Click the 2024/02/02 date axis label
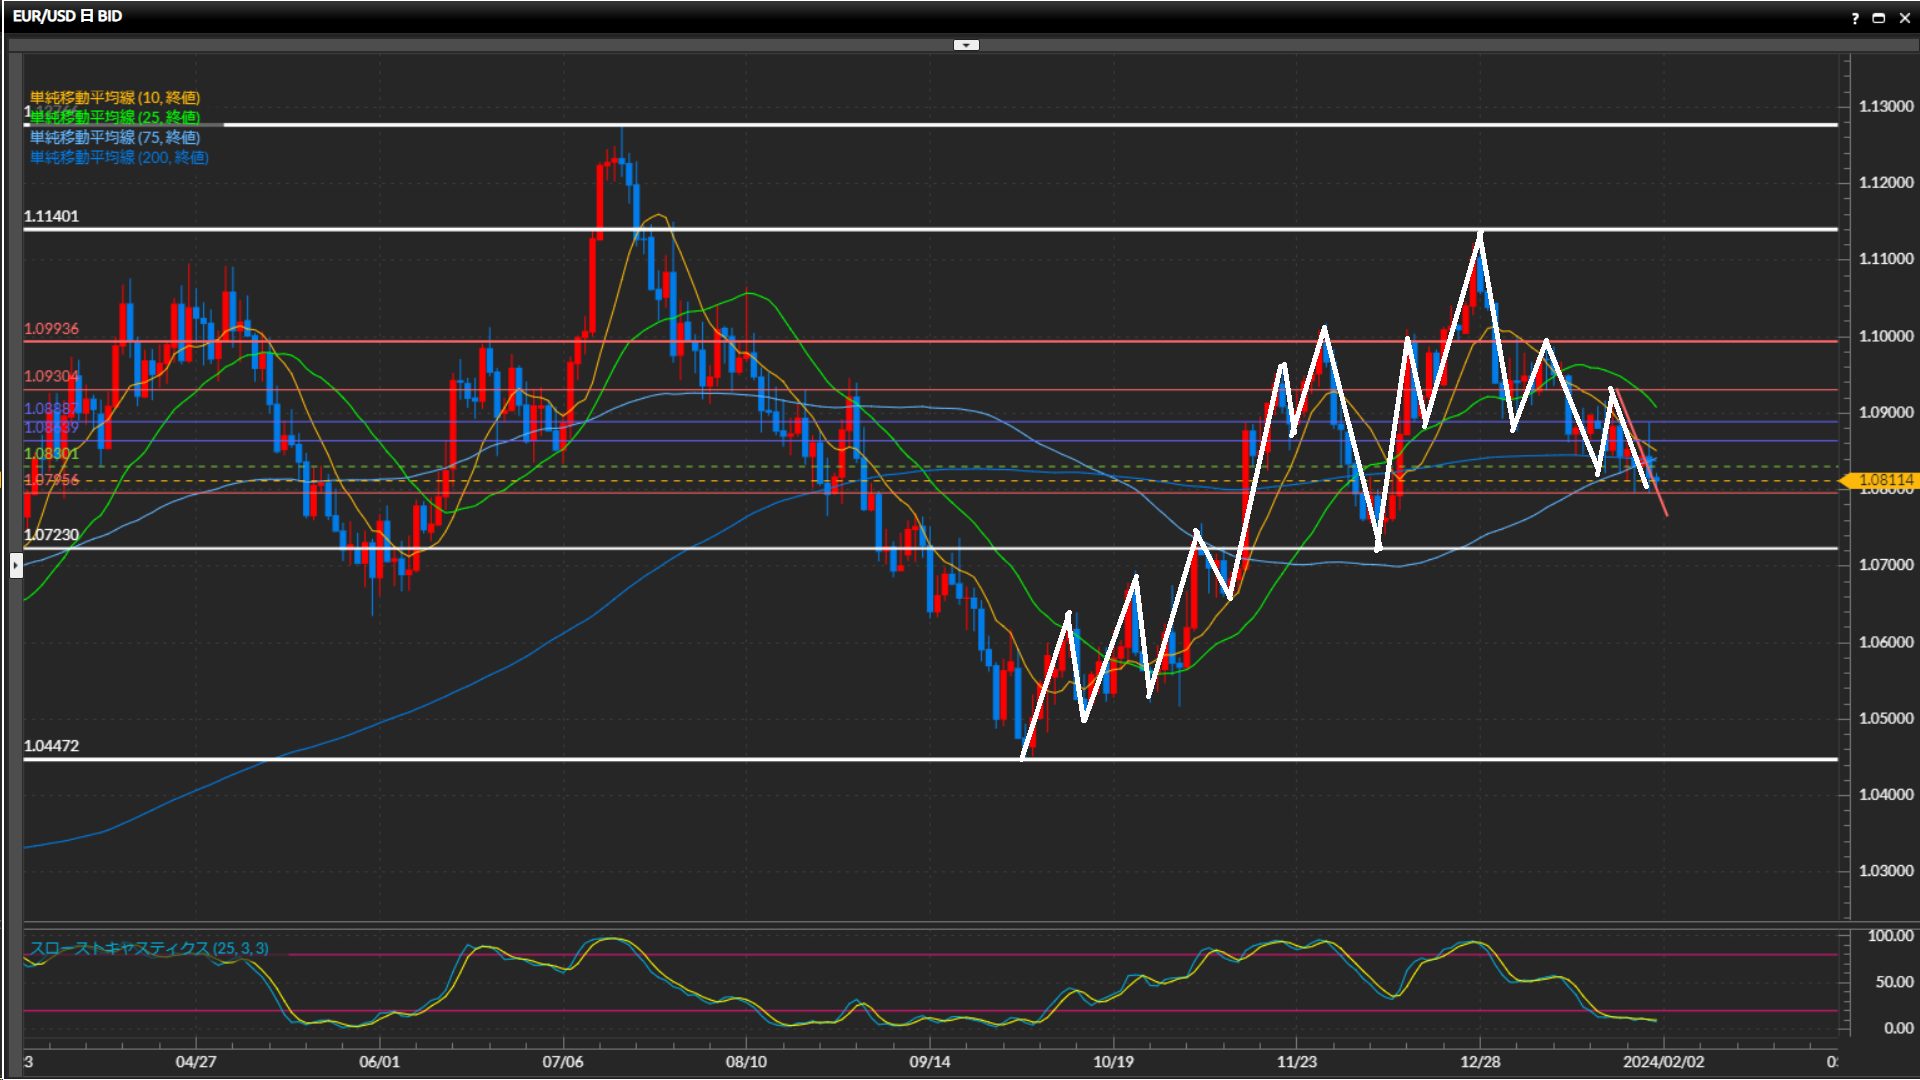The height and width of the screenshot is (1080, 1920). 1663,1062
